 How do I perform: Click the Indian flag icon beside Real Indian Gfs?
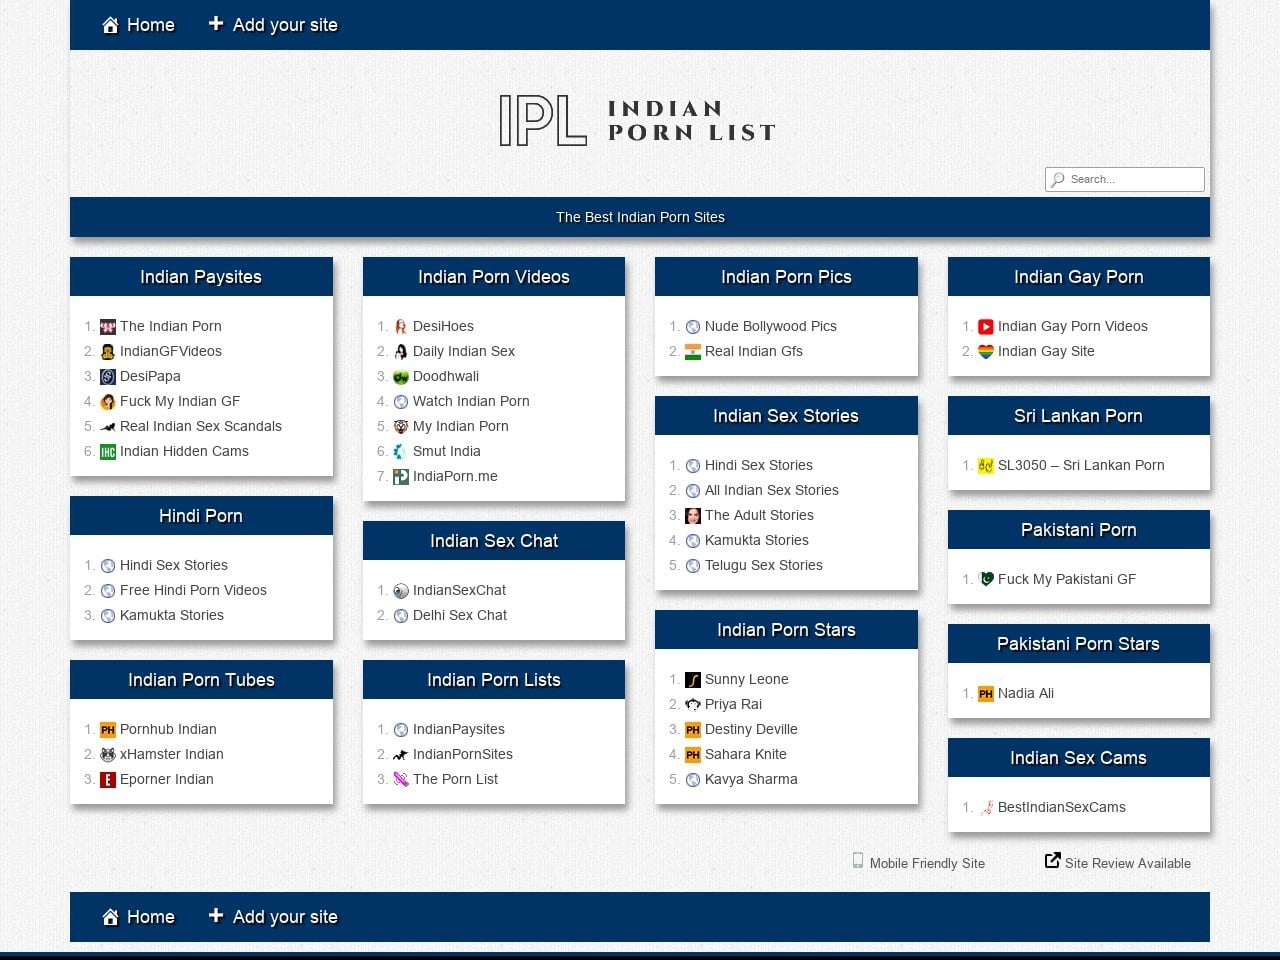point(693,352)
